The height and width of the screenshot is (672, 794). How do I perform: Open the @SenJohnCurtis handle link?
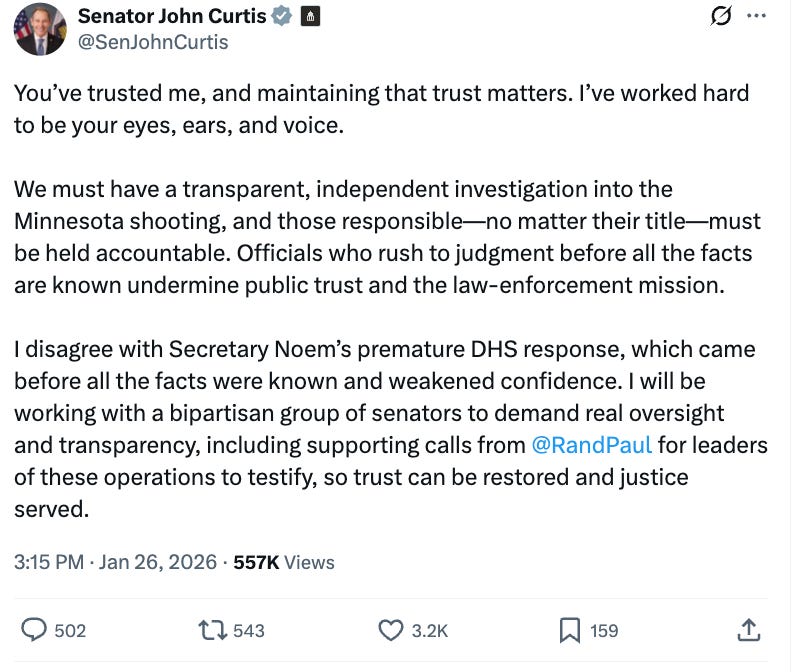153,42
